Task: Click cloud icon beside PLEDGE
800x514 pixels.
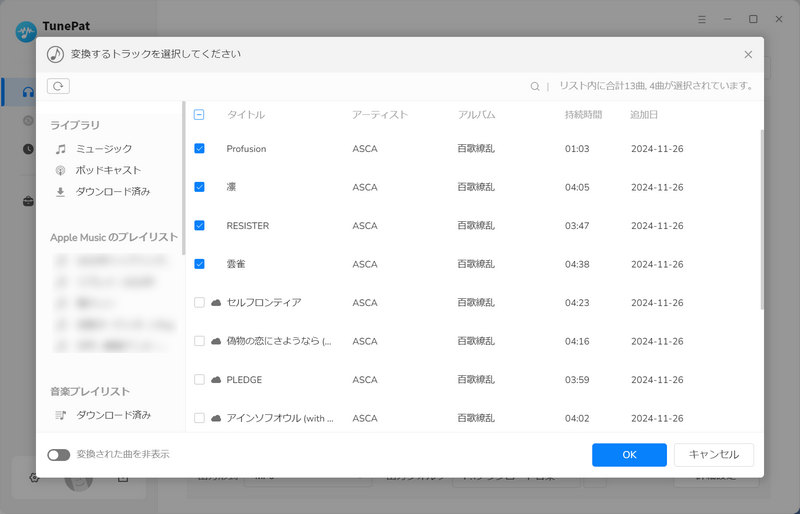Action: tap(216, 380)
